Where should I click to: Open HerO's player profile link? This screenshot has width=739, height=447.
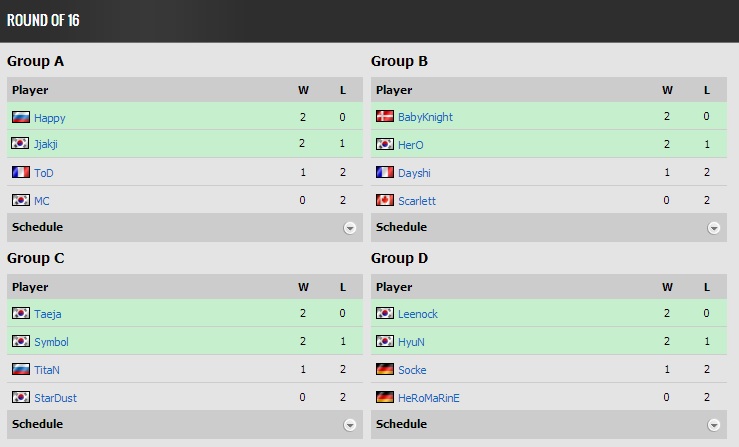click(411, 145)
